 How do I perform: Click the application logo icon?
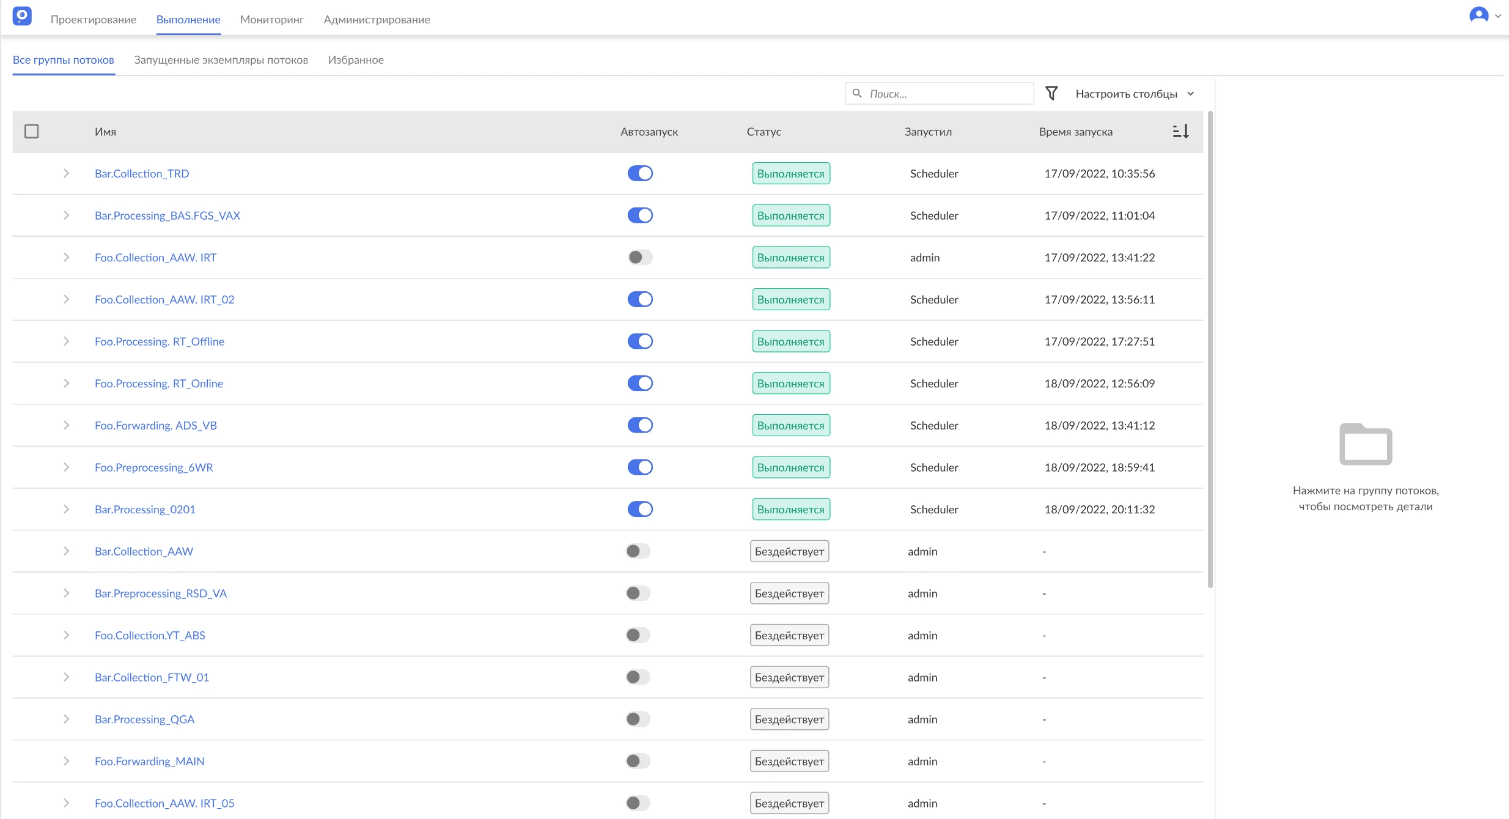[22, 16]
